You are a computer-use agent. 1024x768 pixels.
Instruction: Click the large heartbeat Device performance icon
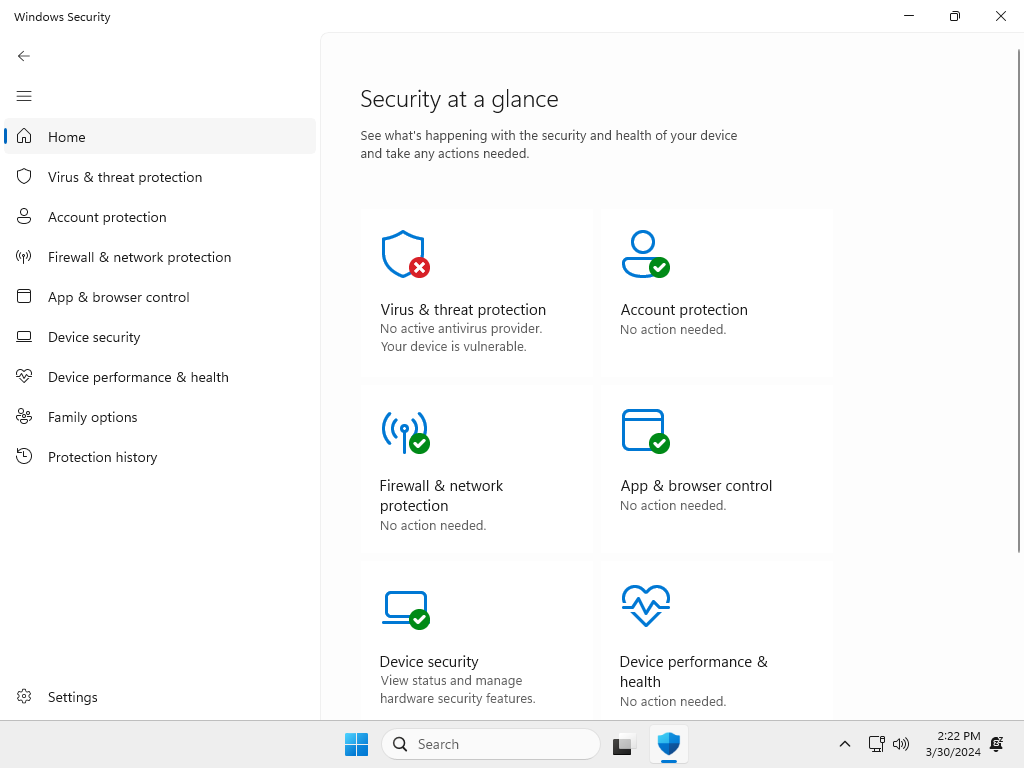[645, 606]
